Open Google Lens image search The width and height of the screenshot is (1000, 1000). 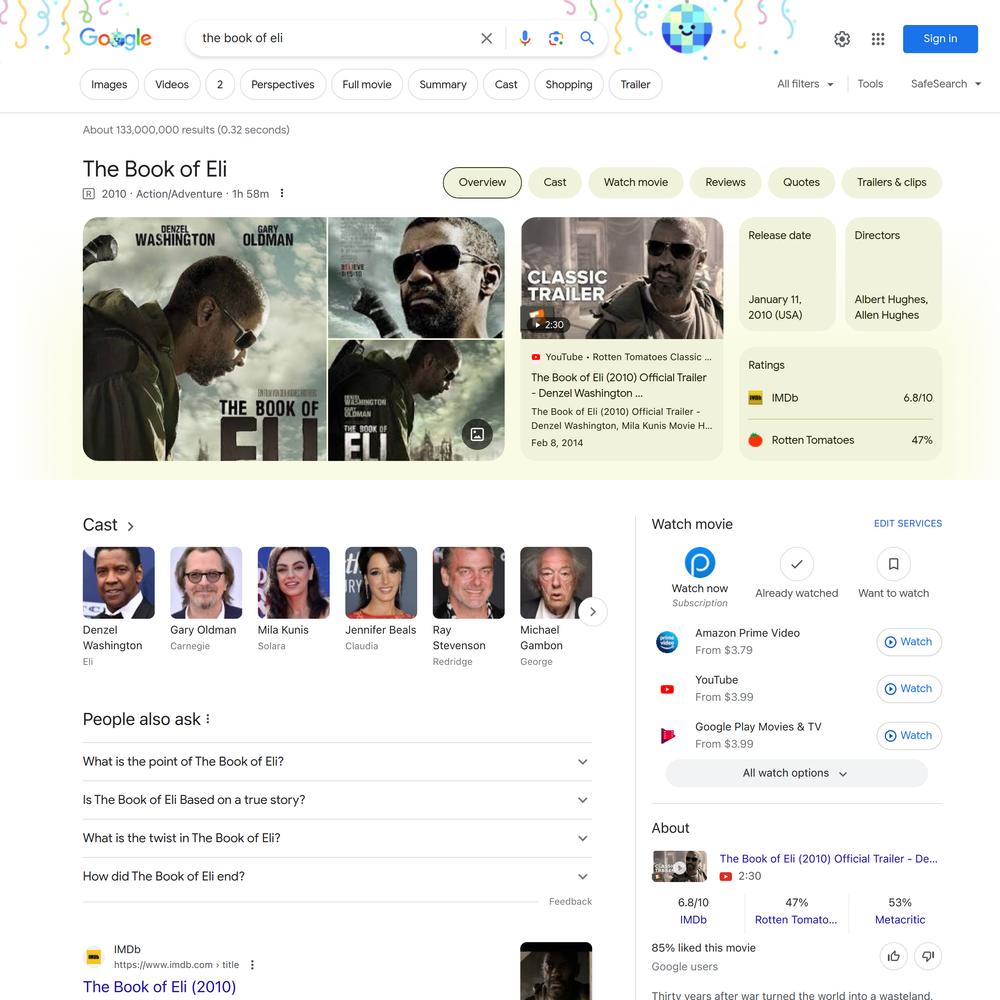pos(555,38)
